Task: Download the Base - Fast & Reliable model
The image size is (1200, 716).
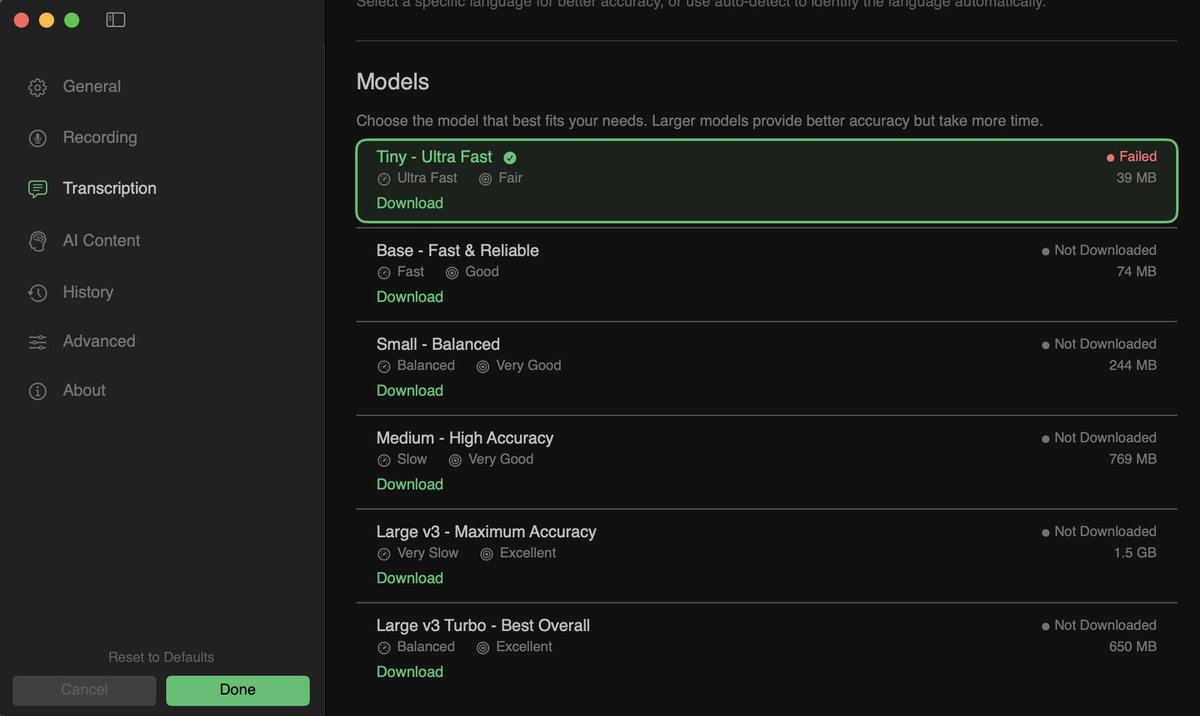Action: click(410, 297)
